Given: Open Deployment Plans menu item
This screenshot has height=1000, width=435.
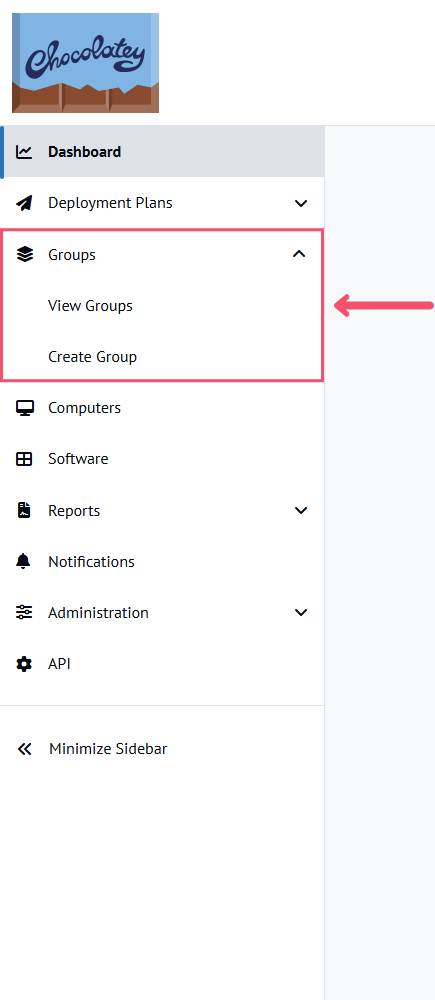Looking at the screenshot, I should [x=110, y=203].
